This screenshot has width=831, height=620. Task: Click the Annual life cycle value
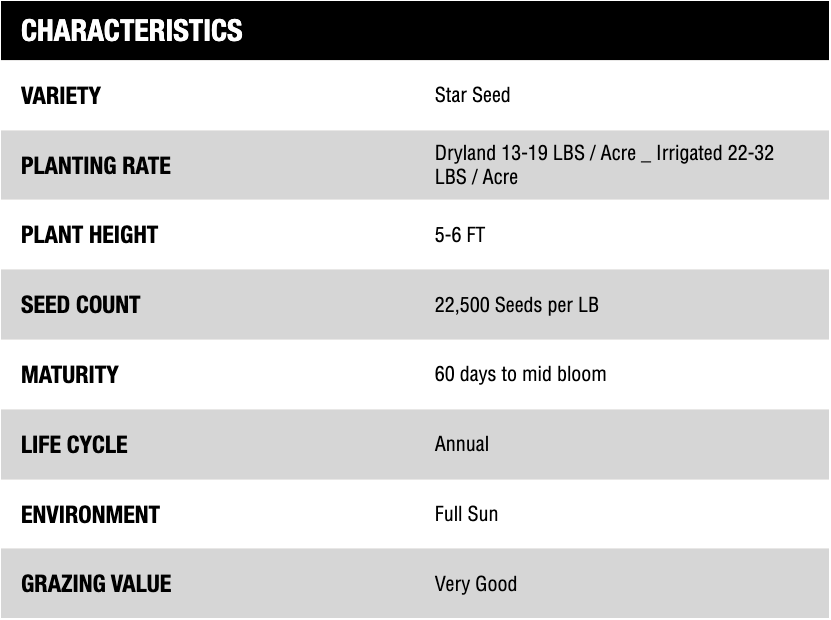point(461,444)
